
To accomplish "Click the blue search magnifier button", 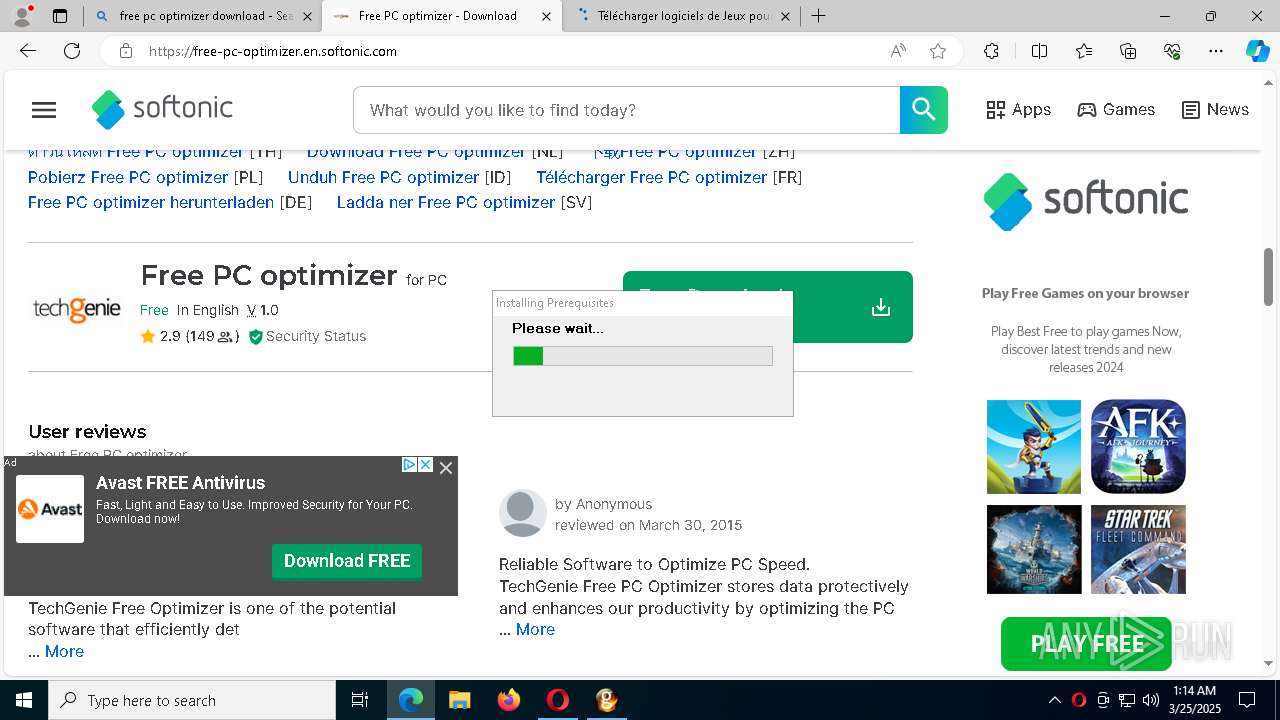I will tap(923, 110).
